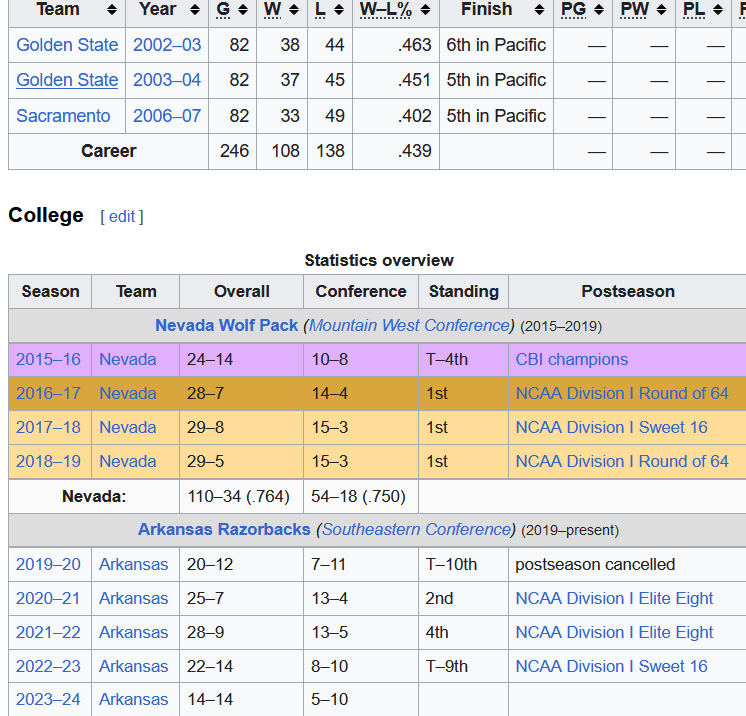Open Arkansas team link in 2022–23 row
This screenshot has height=716, width=746.
pyautogui.click(x=134, y=667)
